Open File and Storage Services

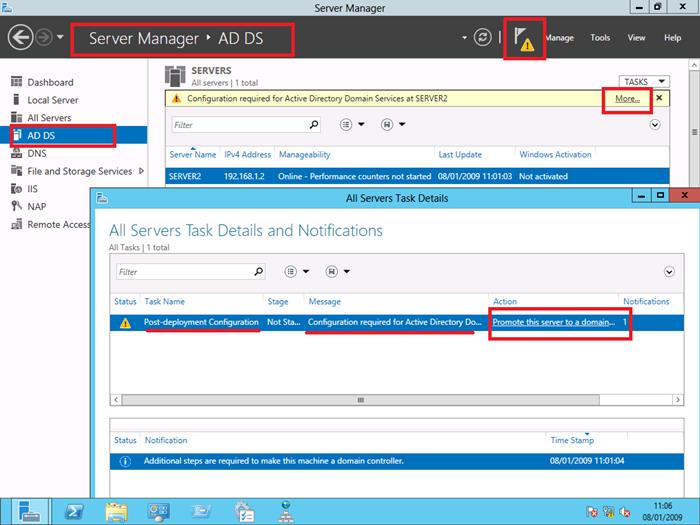pos(79,171)
